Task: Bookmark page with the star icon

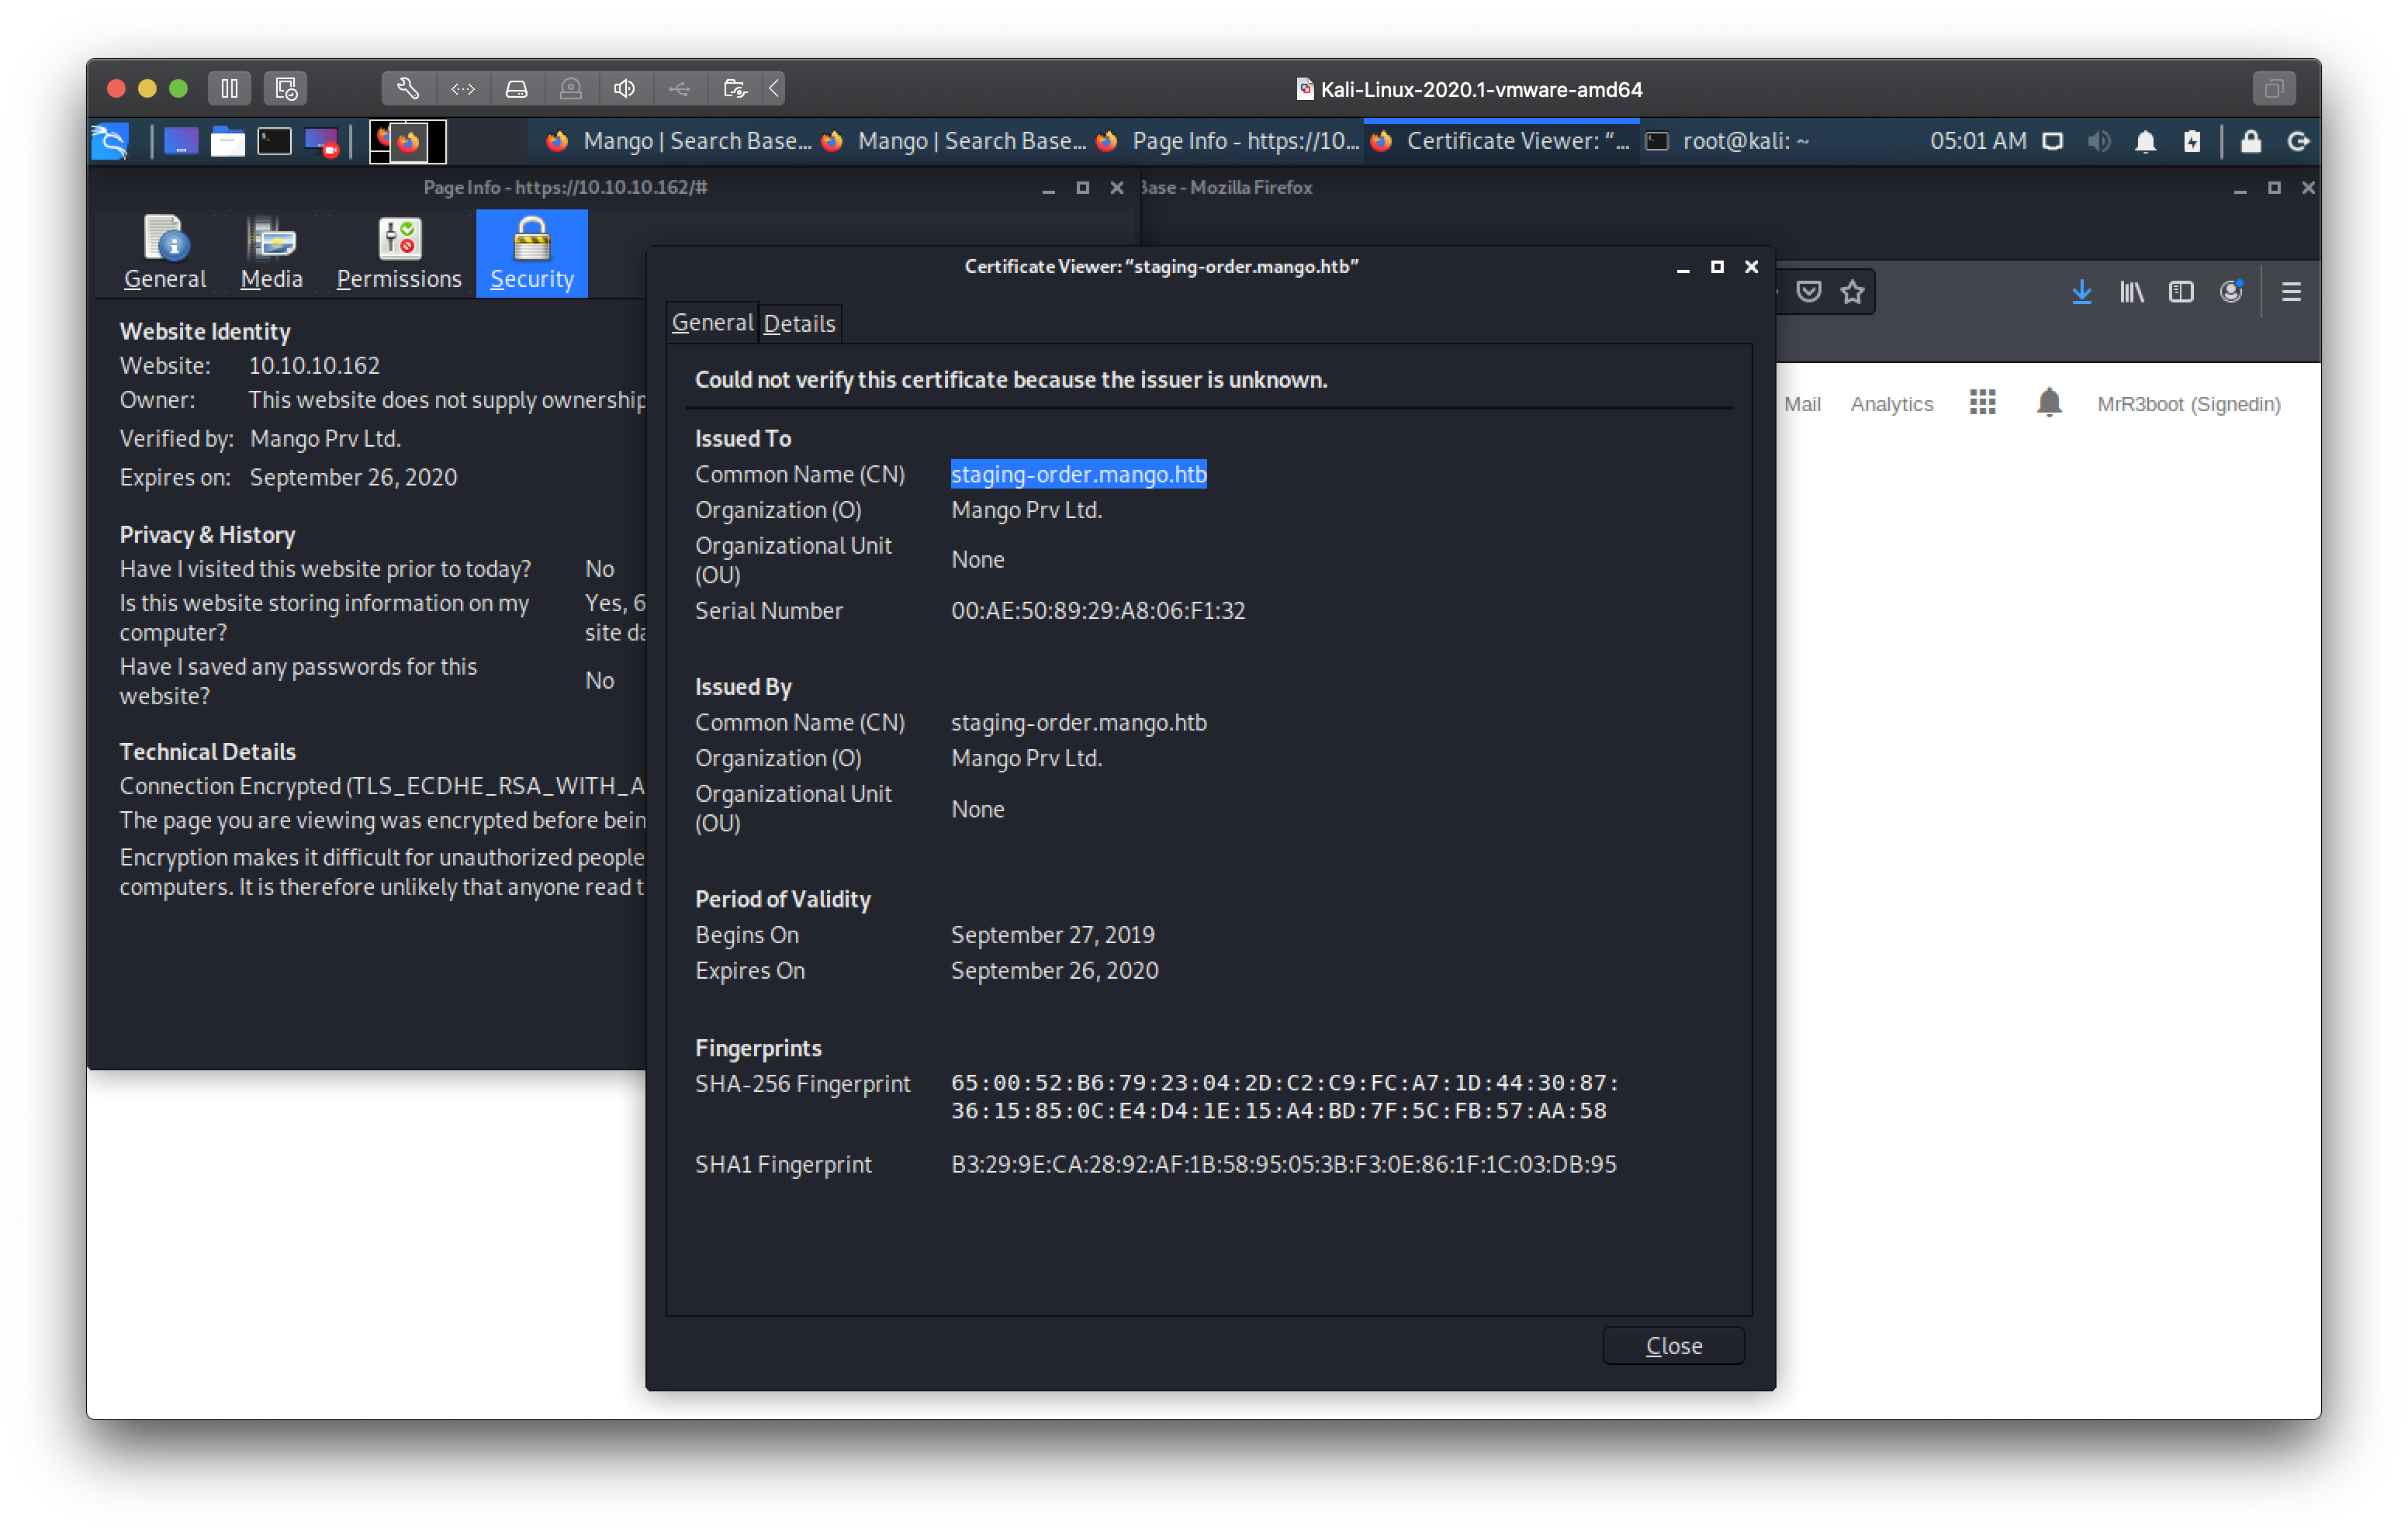Action: coord(1852,292)
